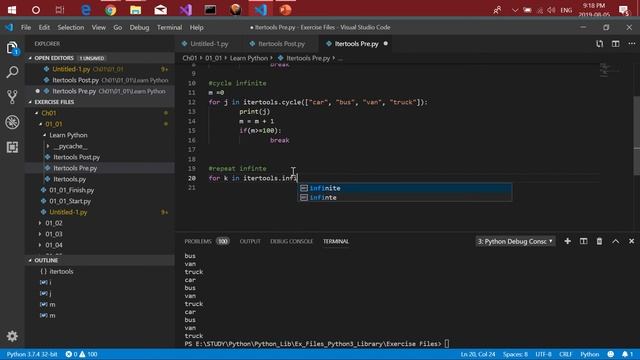Open the Extensions view

pos(12,147)
